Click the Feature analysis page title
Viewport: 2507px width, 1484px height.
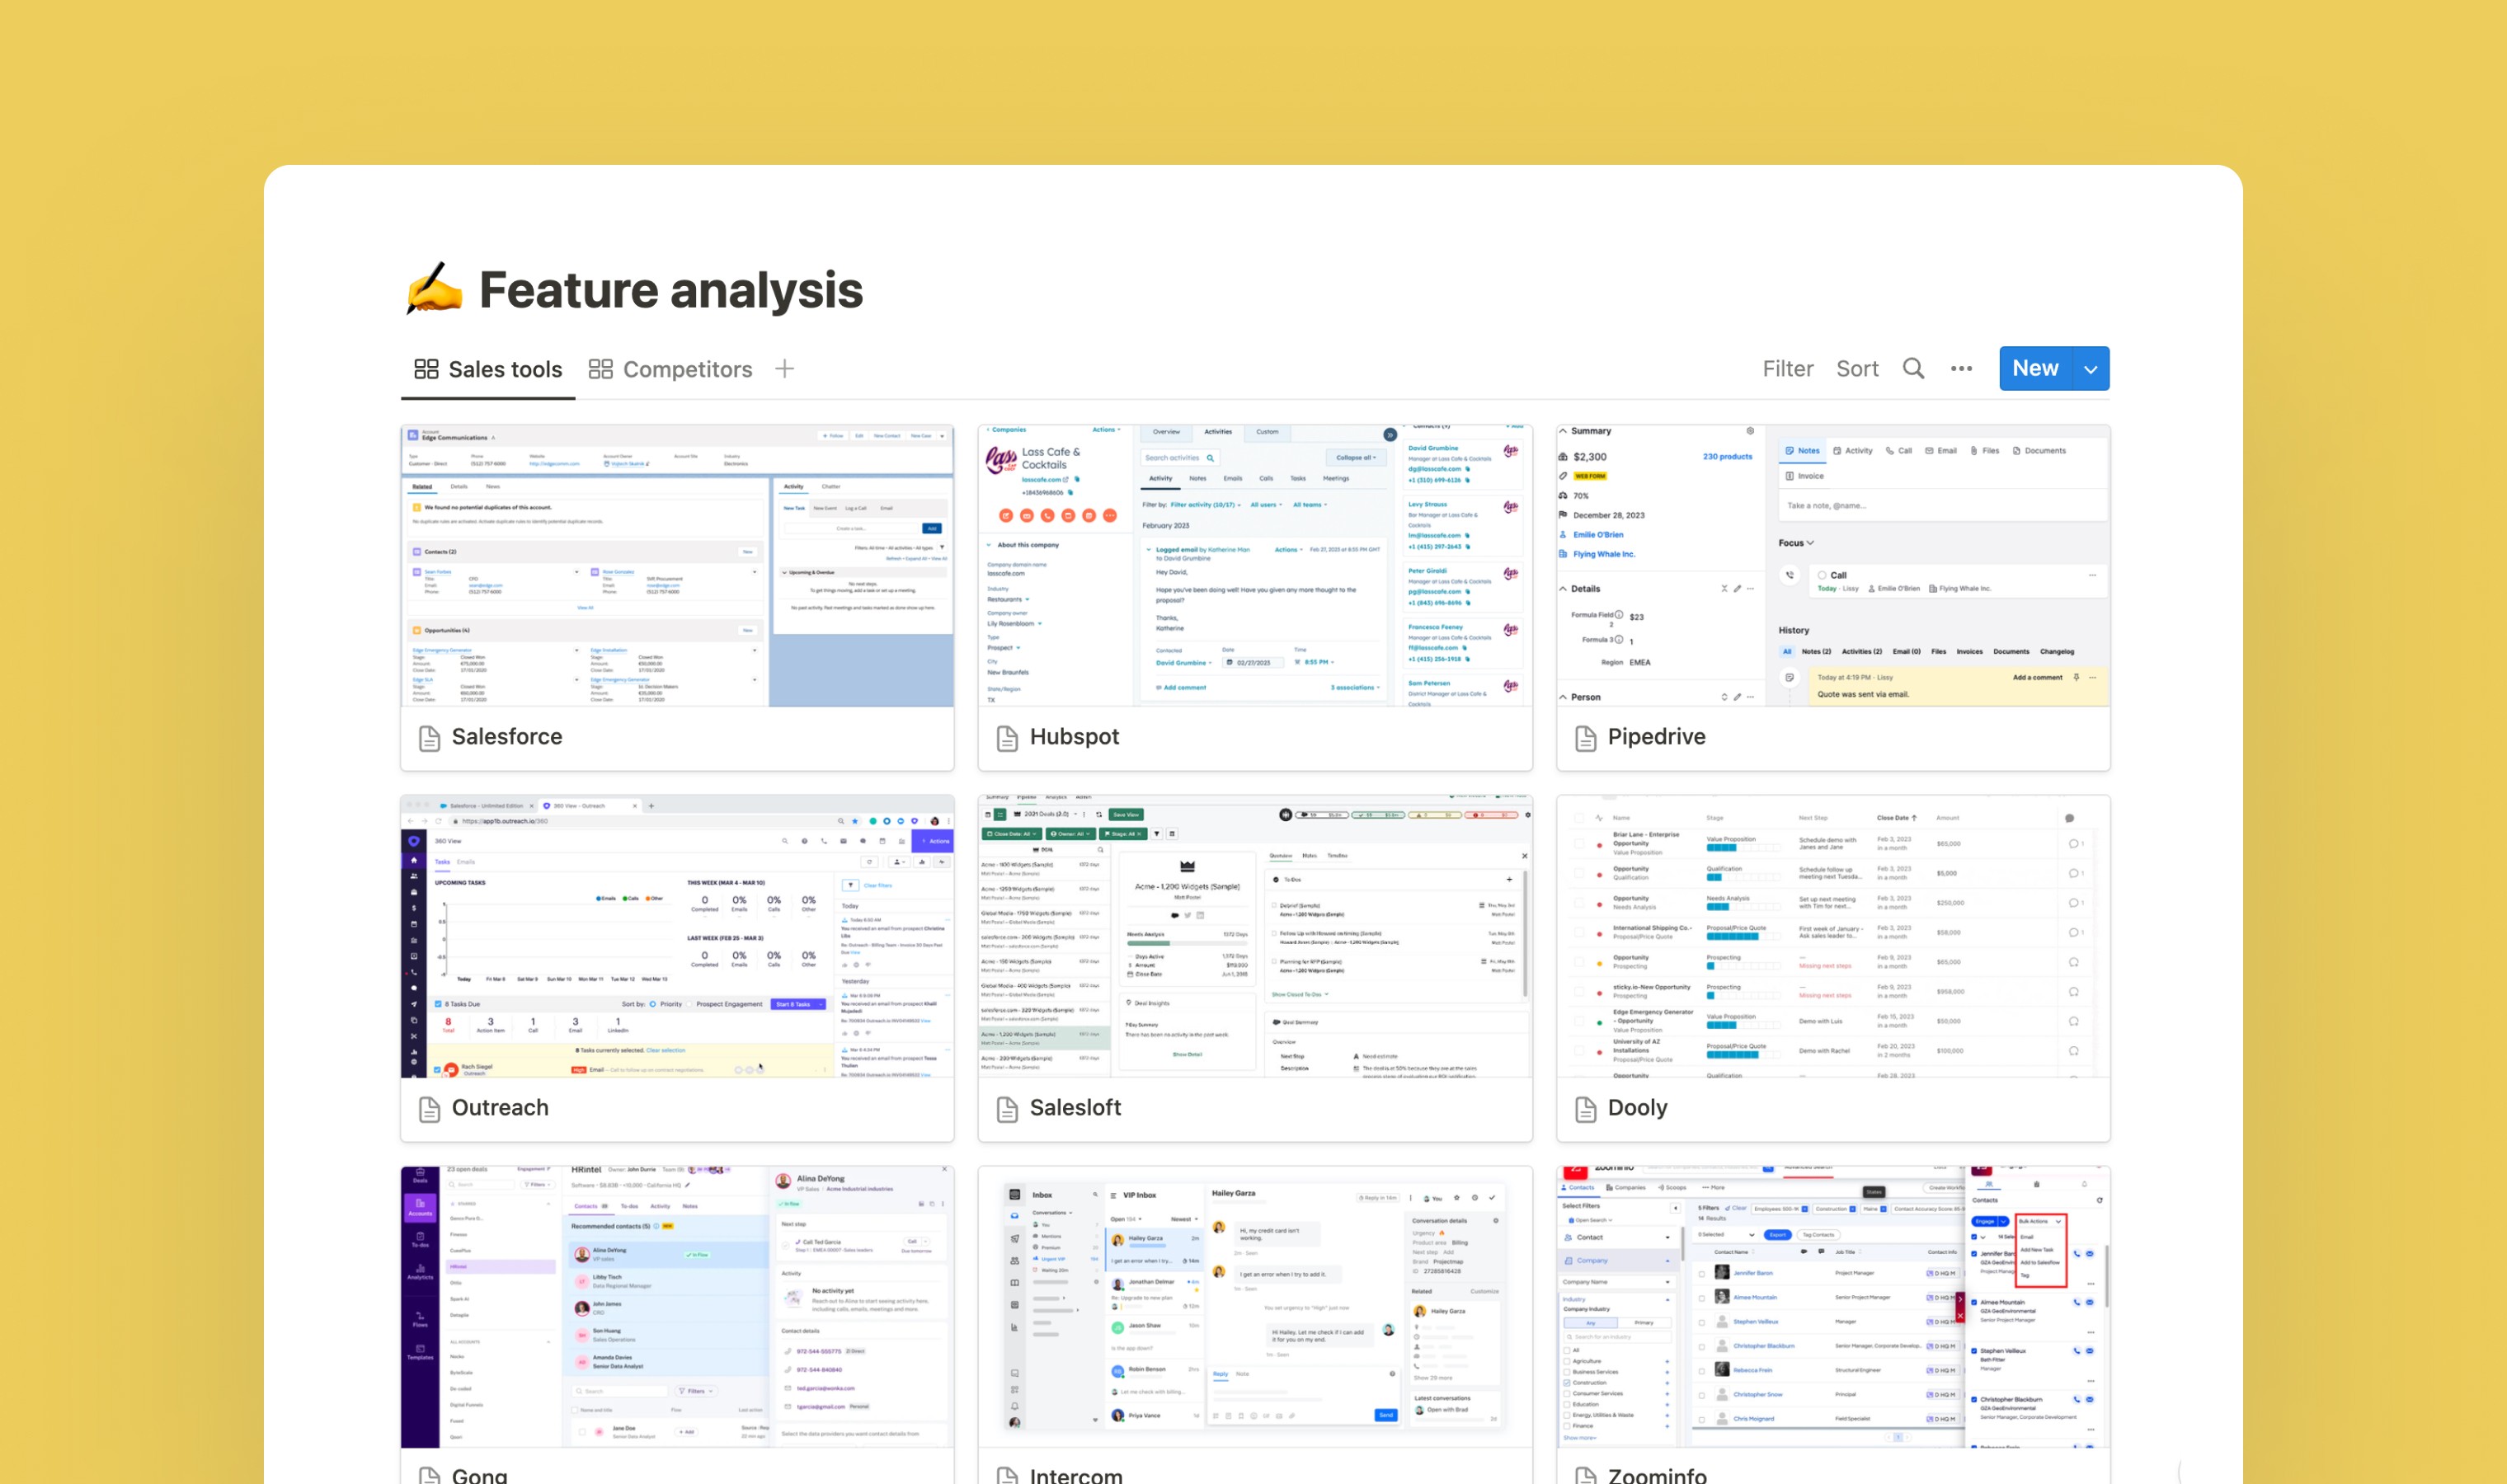(x=671, y=290)
